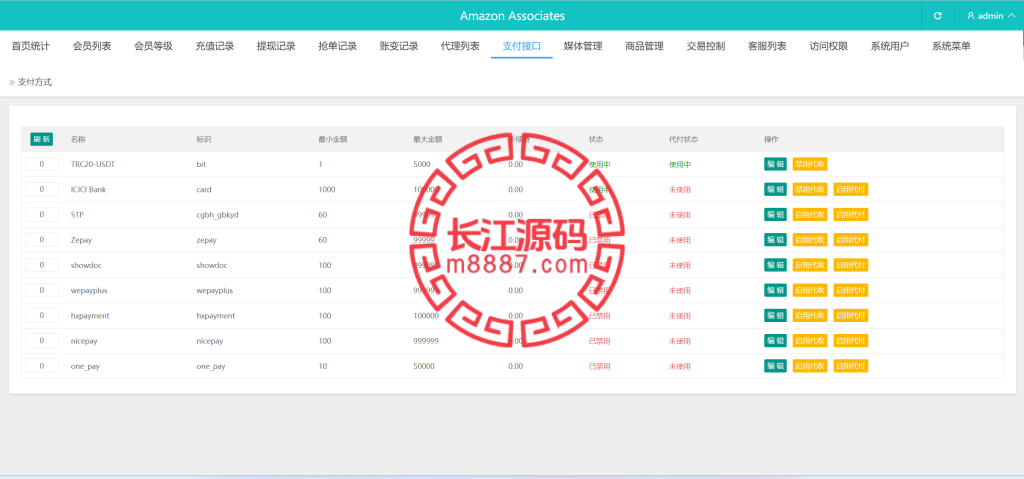Switch to the 系统用户 tab

[890, 46]
